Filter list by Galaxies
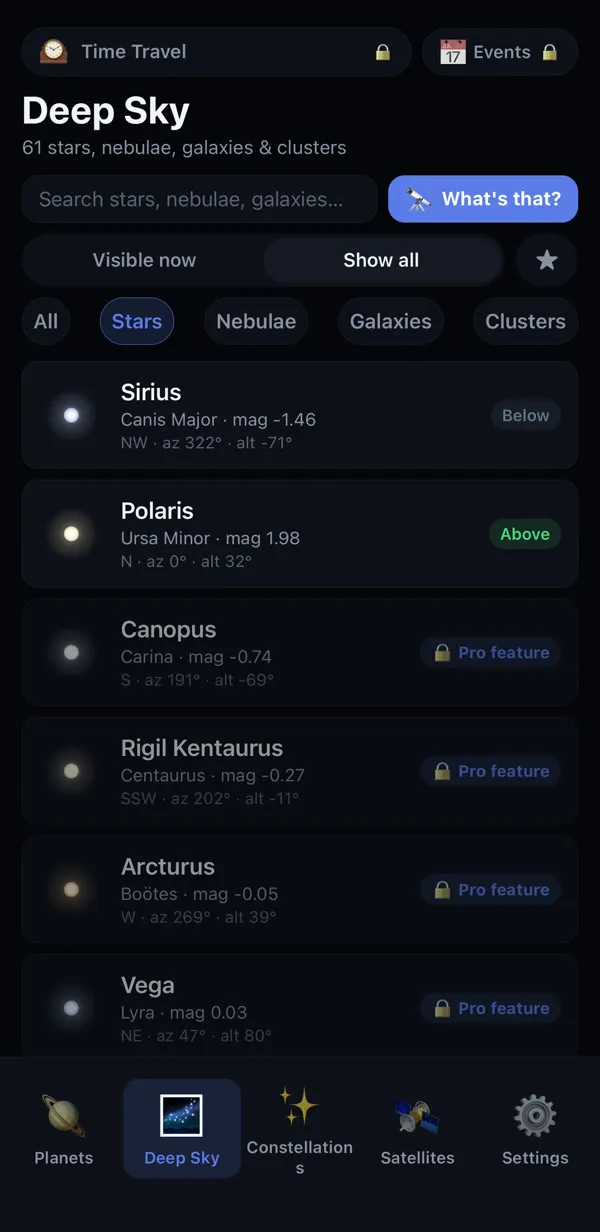This screenshot has width=600, height=1232. 391,322
